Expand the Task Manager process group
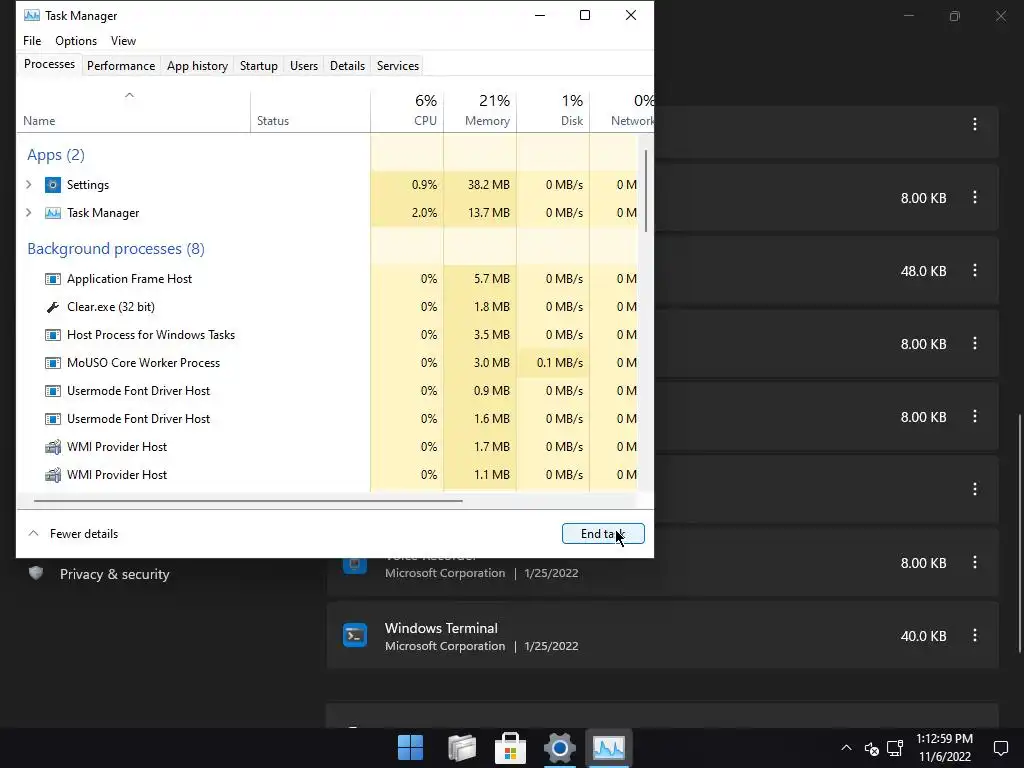This screenshot has height=768, width=1024. (29, 213)
